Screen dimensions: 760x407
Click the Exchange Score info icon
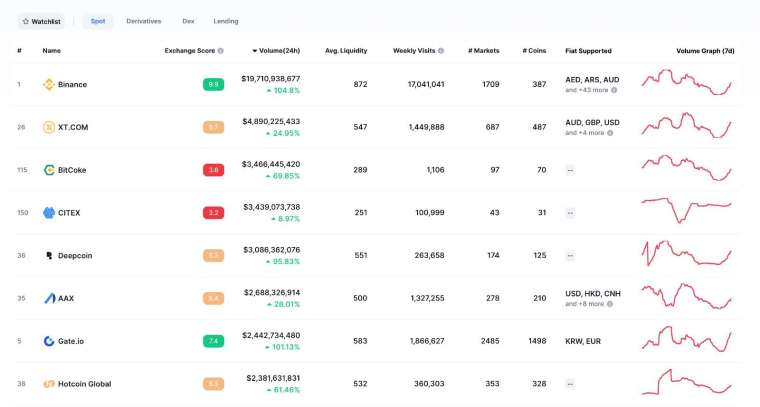pyautogui.click(x=221, y=50)
